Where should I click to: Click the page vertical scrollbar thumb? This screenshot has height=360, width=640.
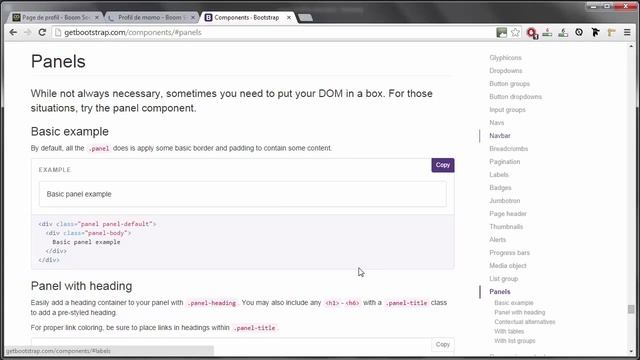pyautogui.click(x=631, y=309)
